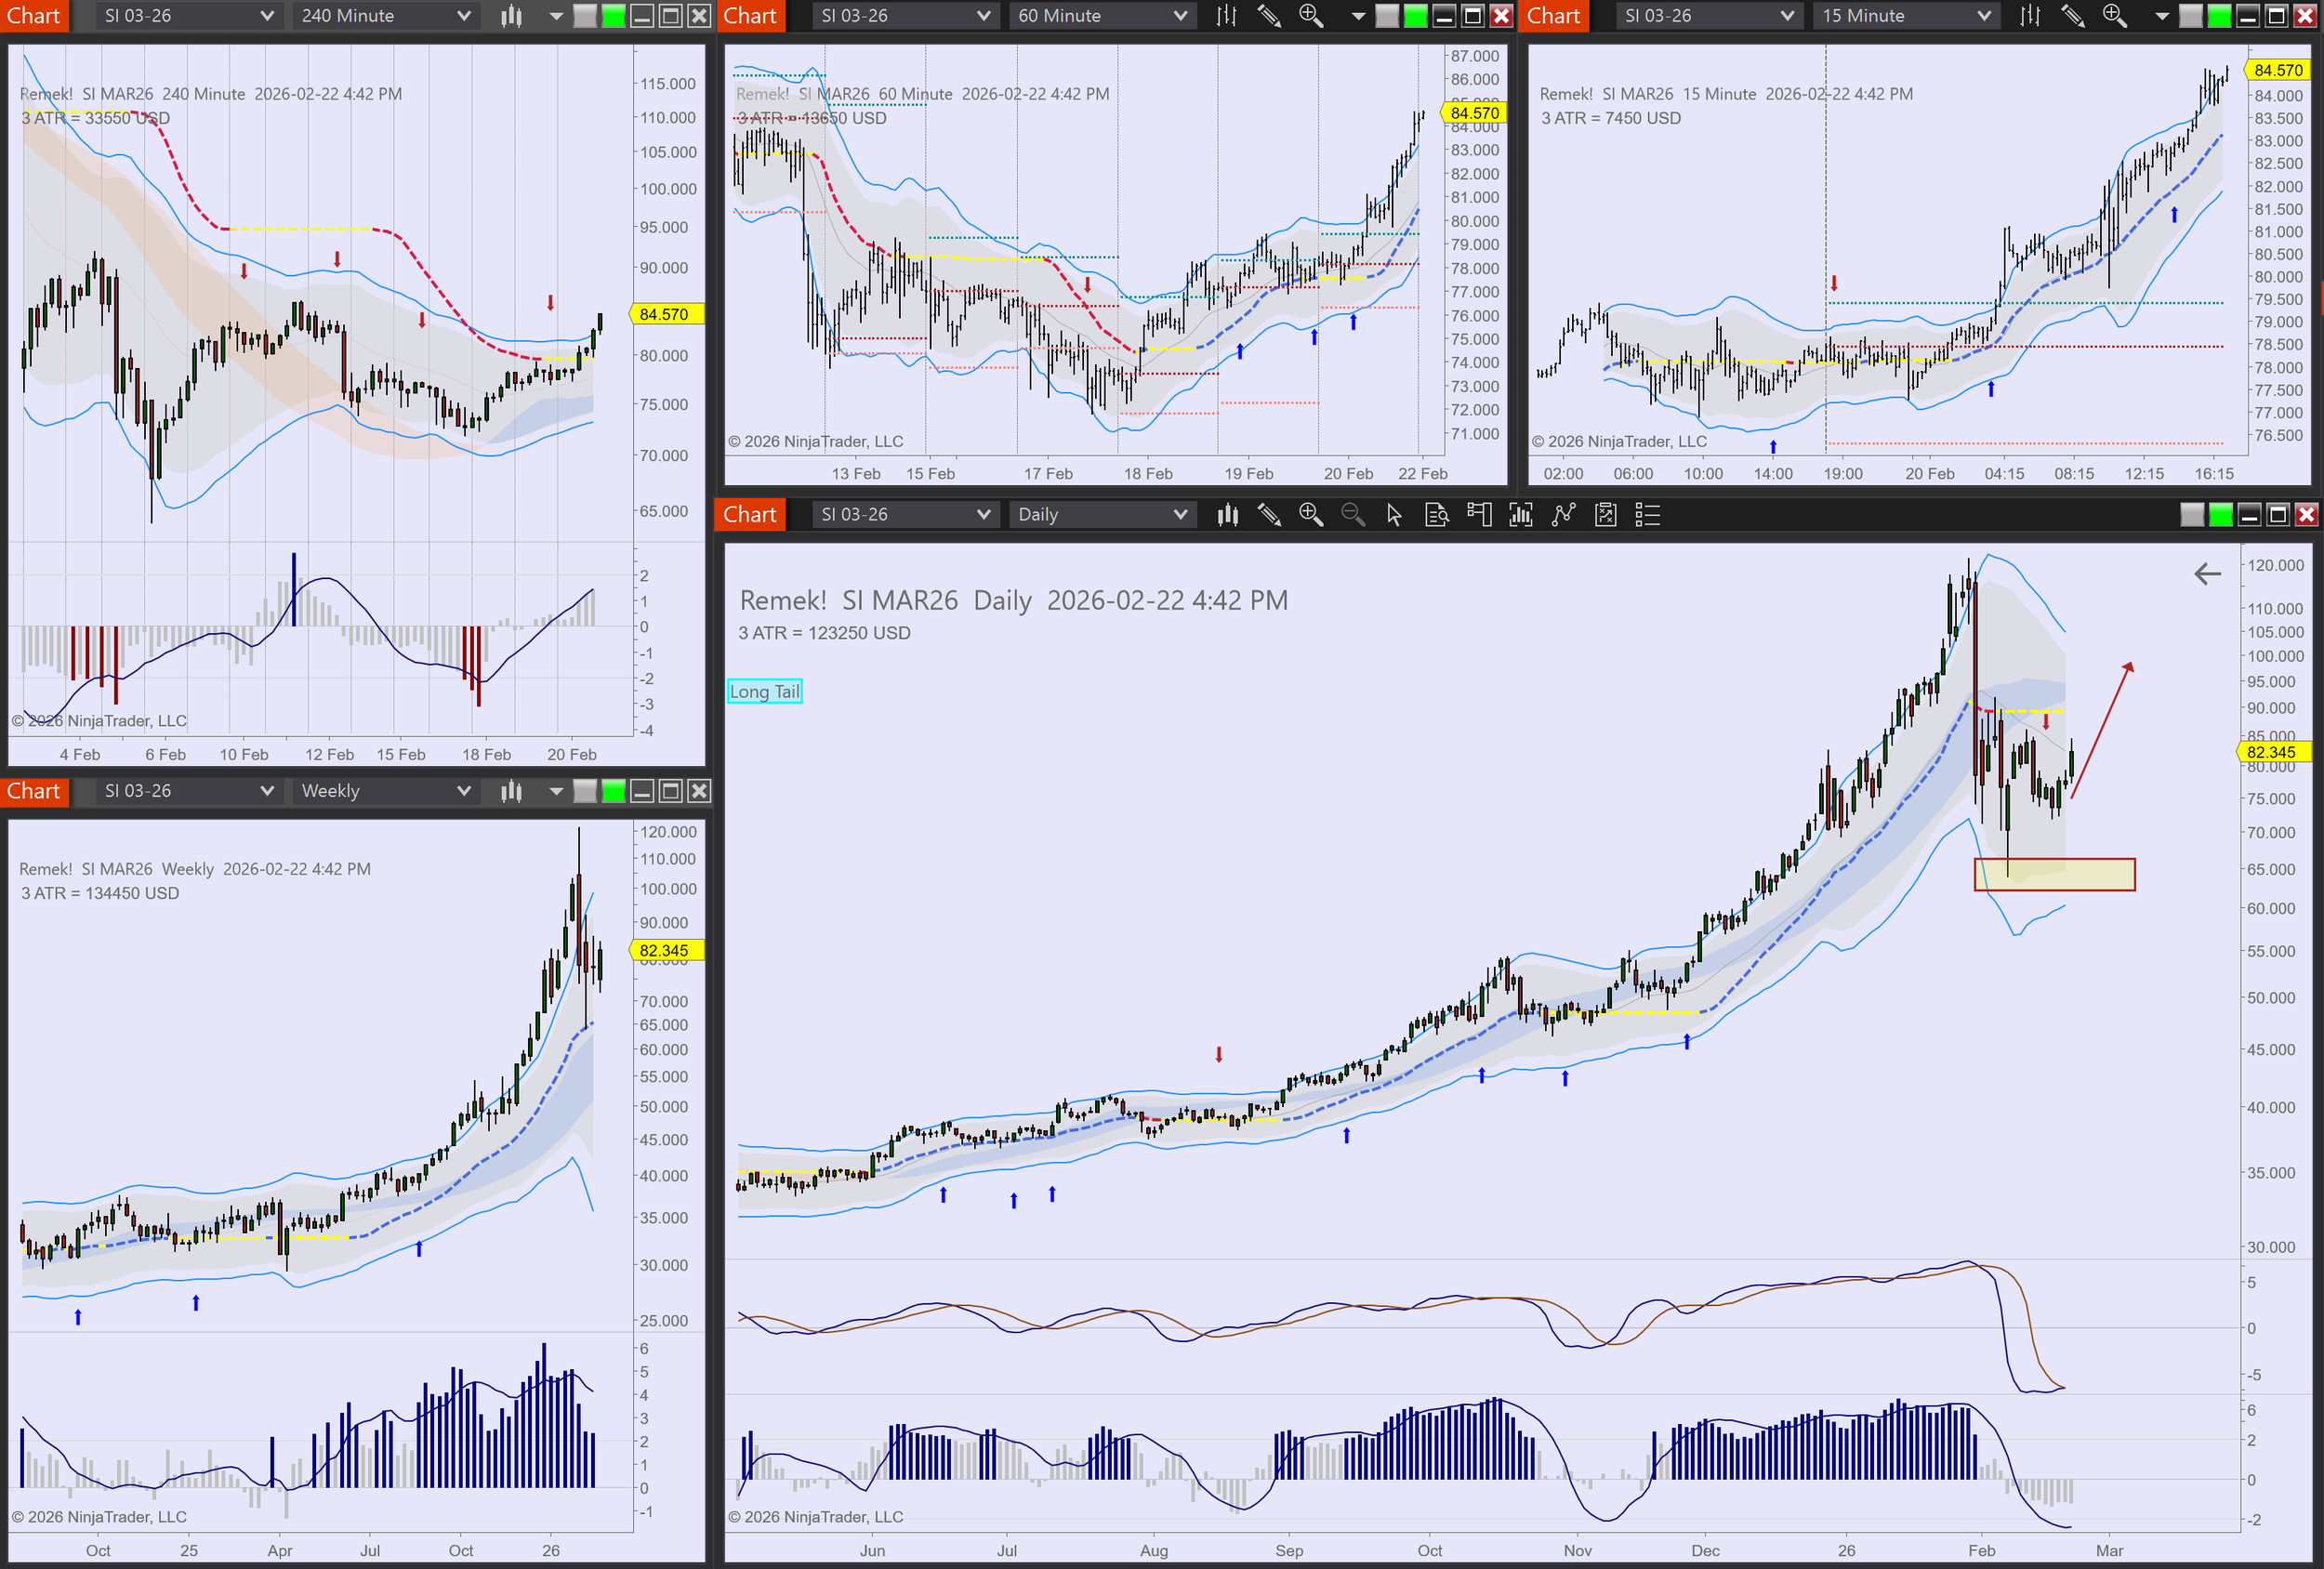Open Chart Trader icon on Daily chart
2324x1569 pixels.
[x=1478, y=515]
